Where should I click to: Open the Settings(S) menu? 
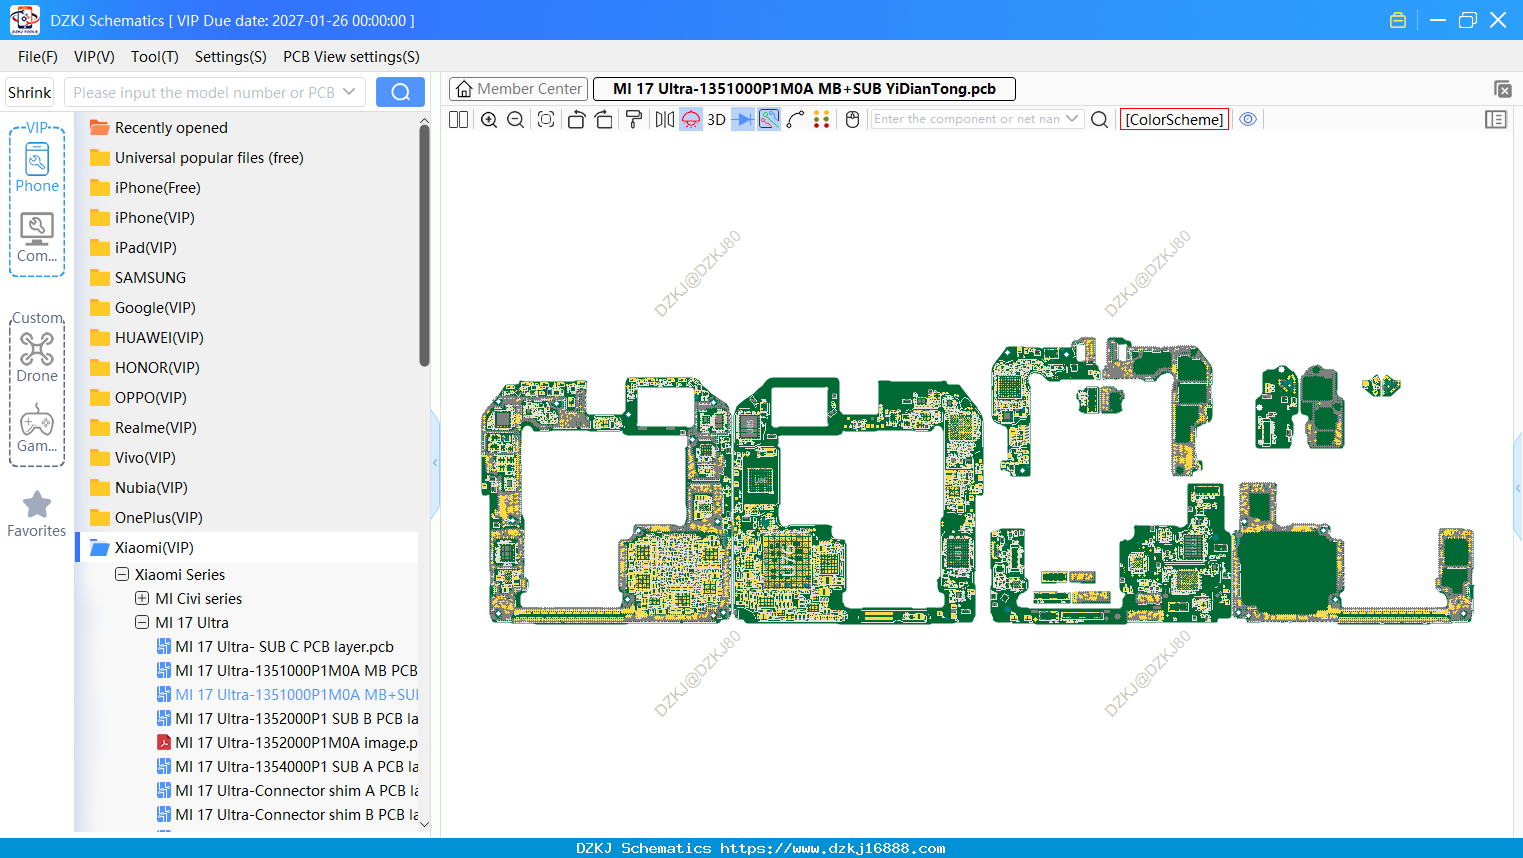tap(231, 57)
